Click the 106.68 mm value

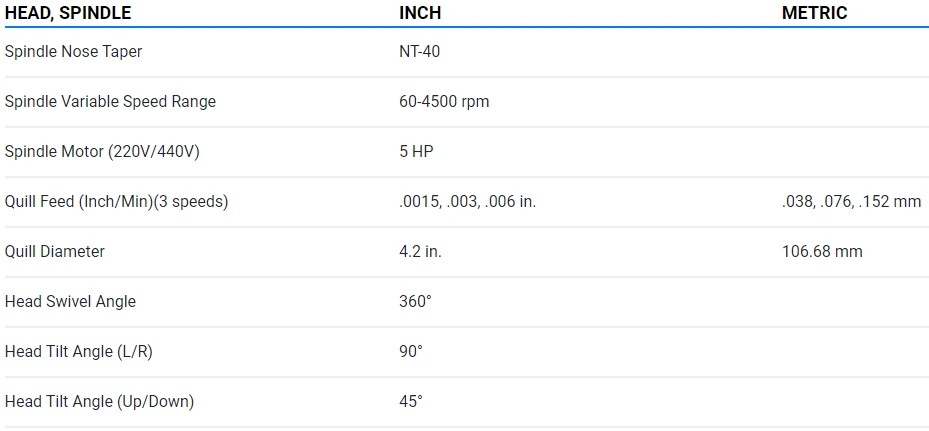(822, 251)
